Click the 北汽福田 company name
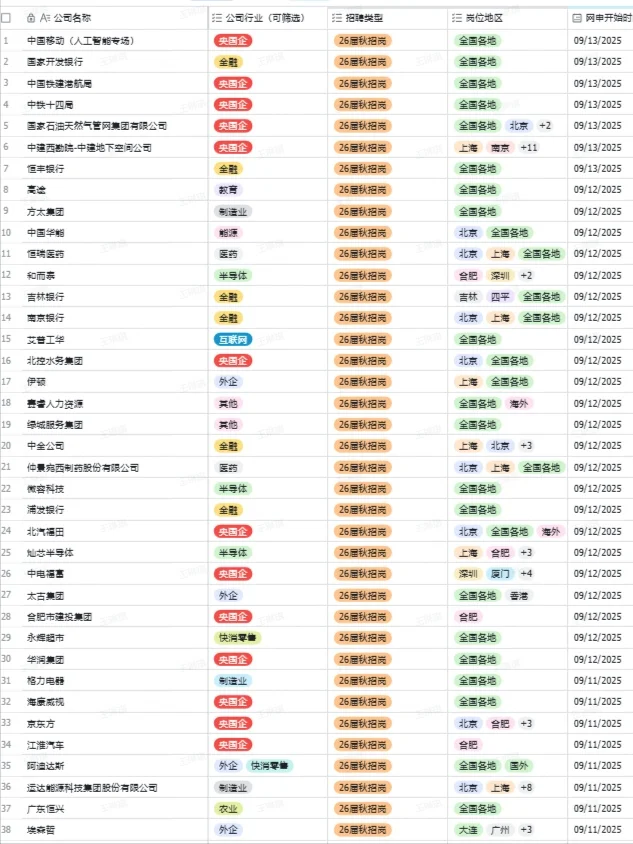Viewport: 633px width, 844px height. pos(46,531)
